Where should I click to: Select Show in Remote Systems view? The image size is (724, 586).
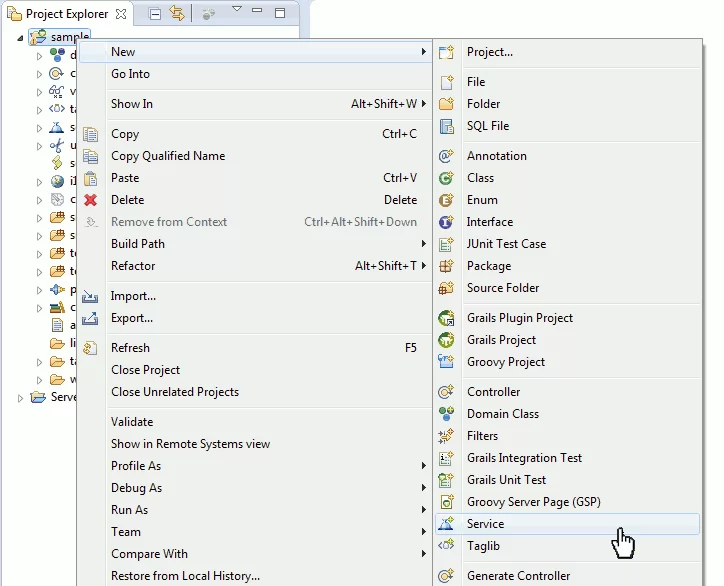(255, 444)
